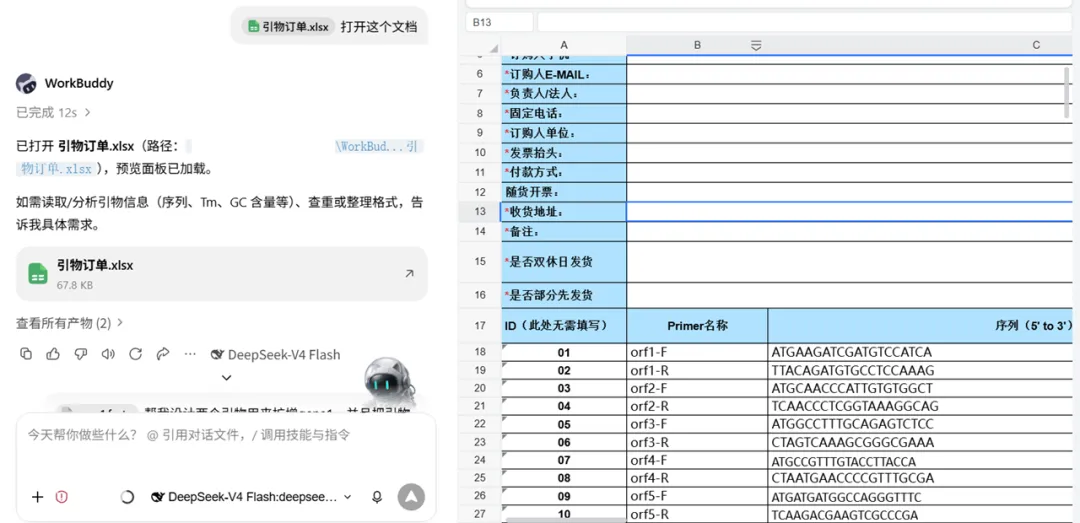
Task: Select cell orf1-F
Action: pos(697,353)
